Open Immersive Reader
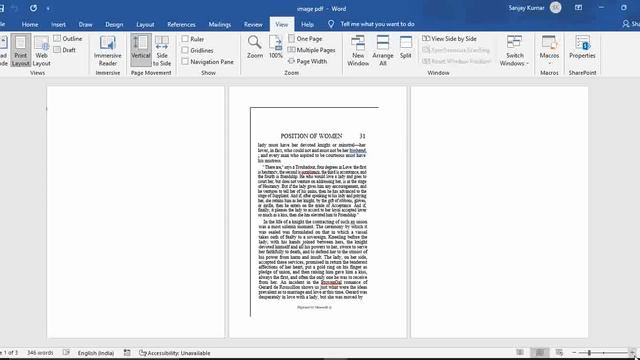Image resolution: width=640 pixels, height=360 pixels. pos(108,51)
